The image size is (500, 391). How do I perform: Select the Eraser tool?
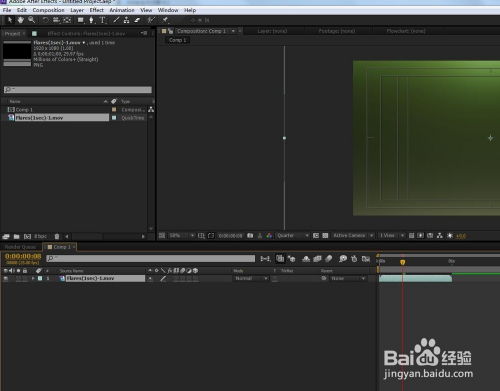pos(137,20)
